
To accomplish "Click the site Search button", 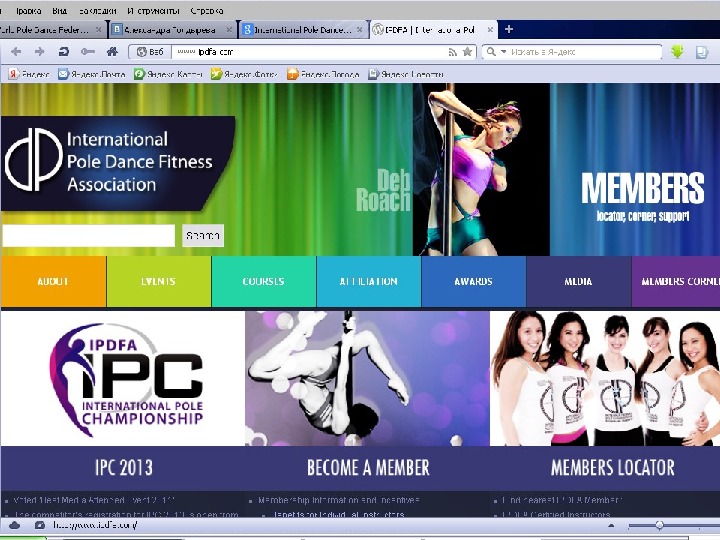I will pos(202,236).
